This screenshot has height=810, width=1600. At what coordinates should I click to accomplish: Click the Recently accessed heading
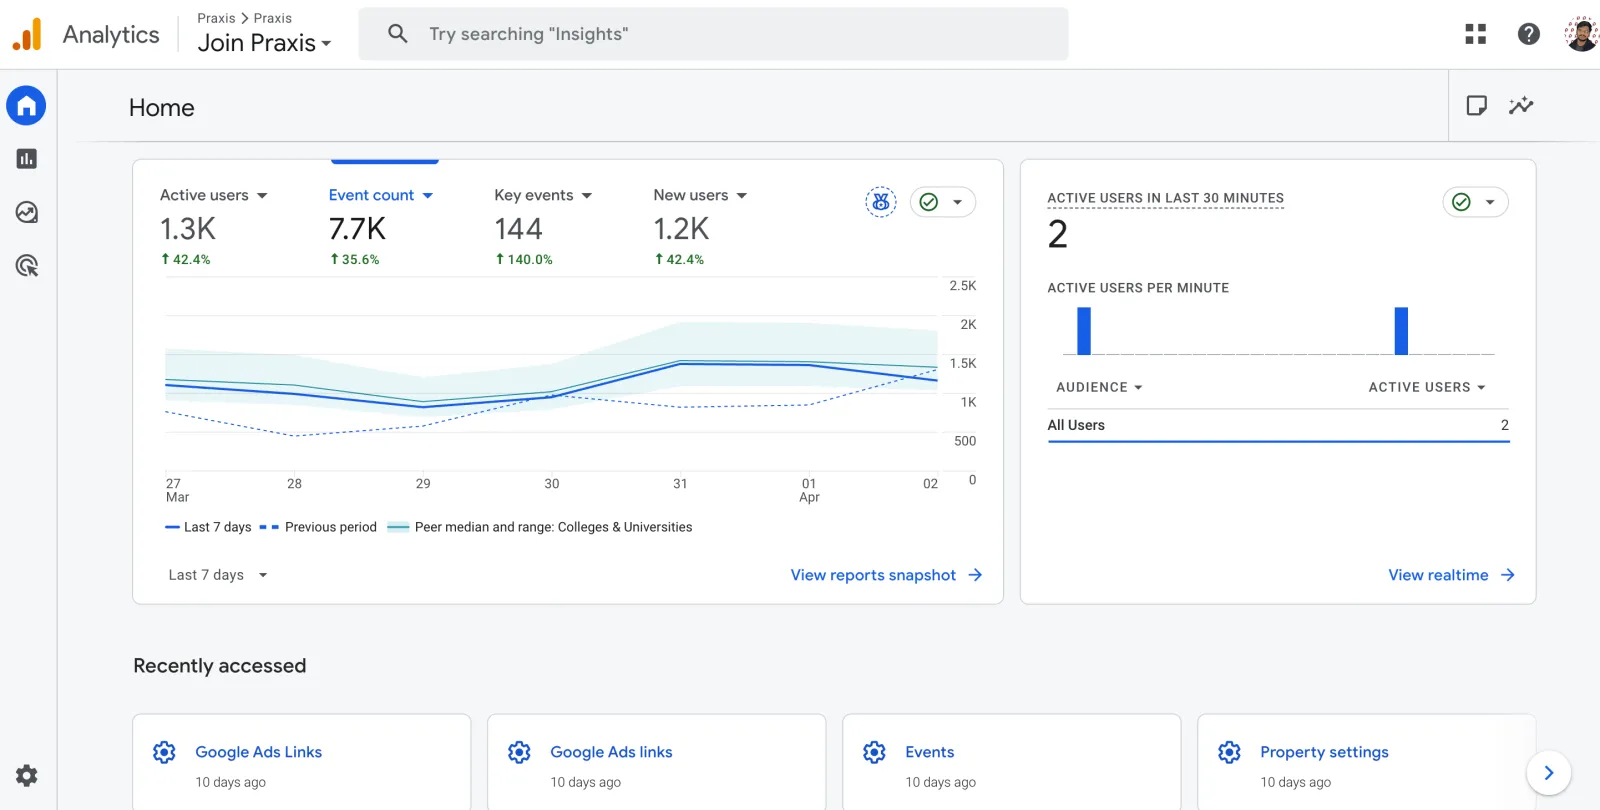(x=220, y=666)
